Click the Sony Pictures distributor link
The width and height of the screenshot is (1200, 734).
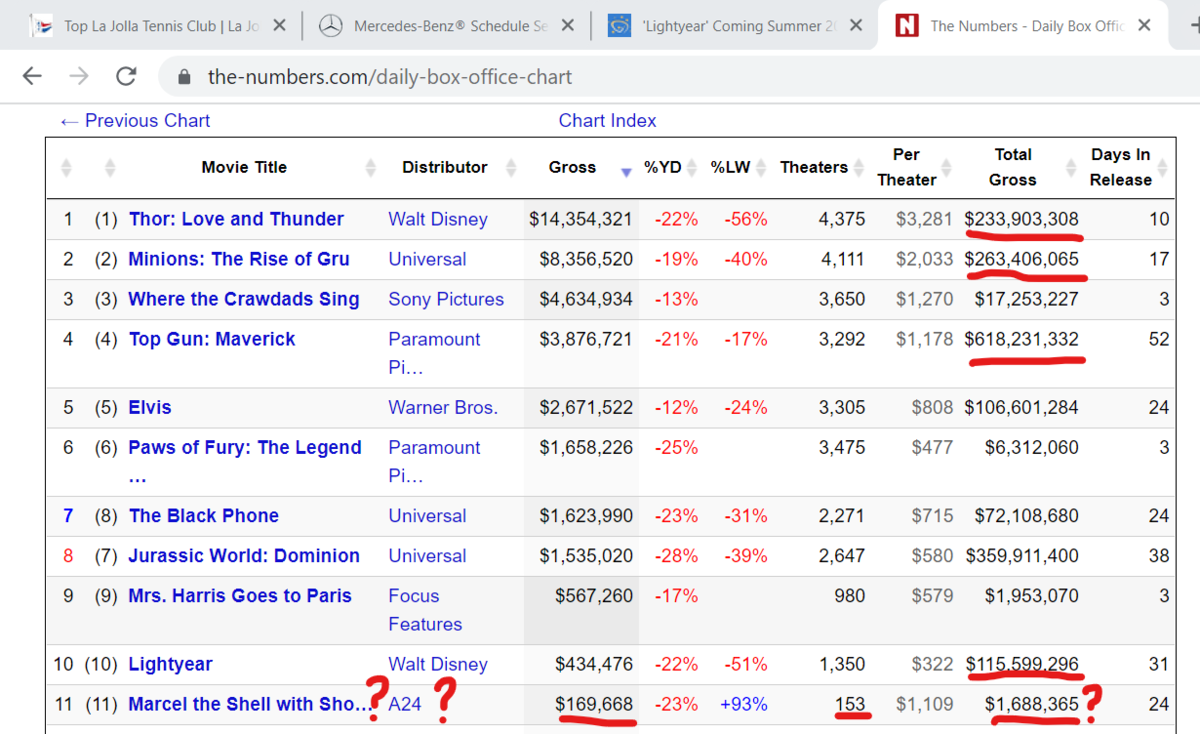click(446, 299)
